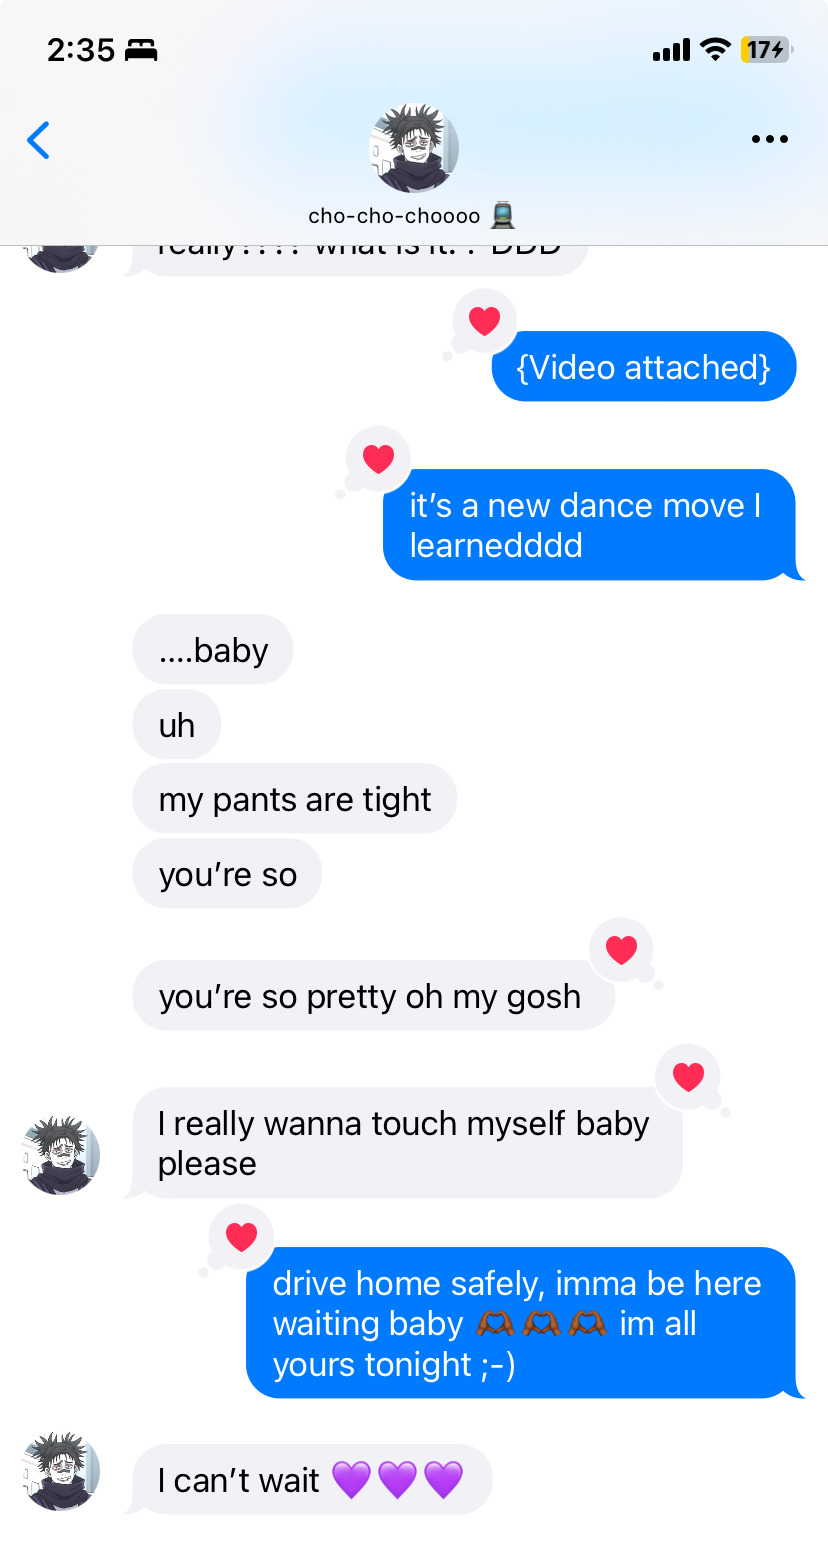Screen dimensions: 828x1560
Task: Tap the partially hidden avatar below header
Action: [62, 258]
